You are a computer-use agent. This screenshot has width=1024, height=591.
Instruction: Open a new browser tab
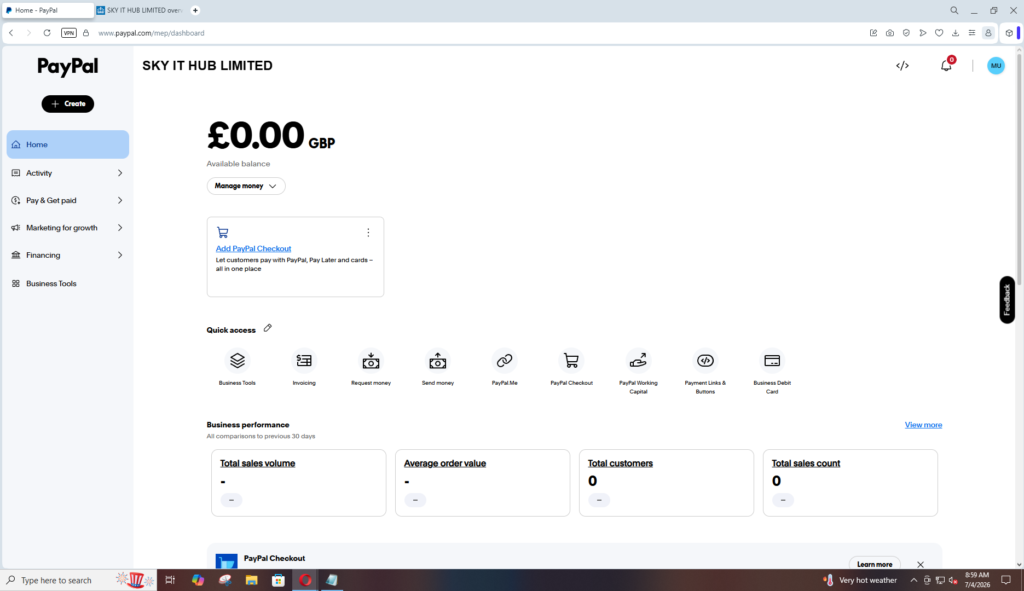pyautogui.click(x=195, y=10)
